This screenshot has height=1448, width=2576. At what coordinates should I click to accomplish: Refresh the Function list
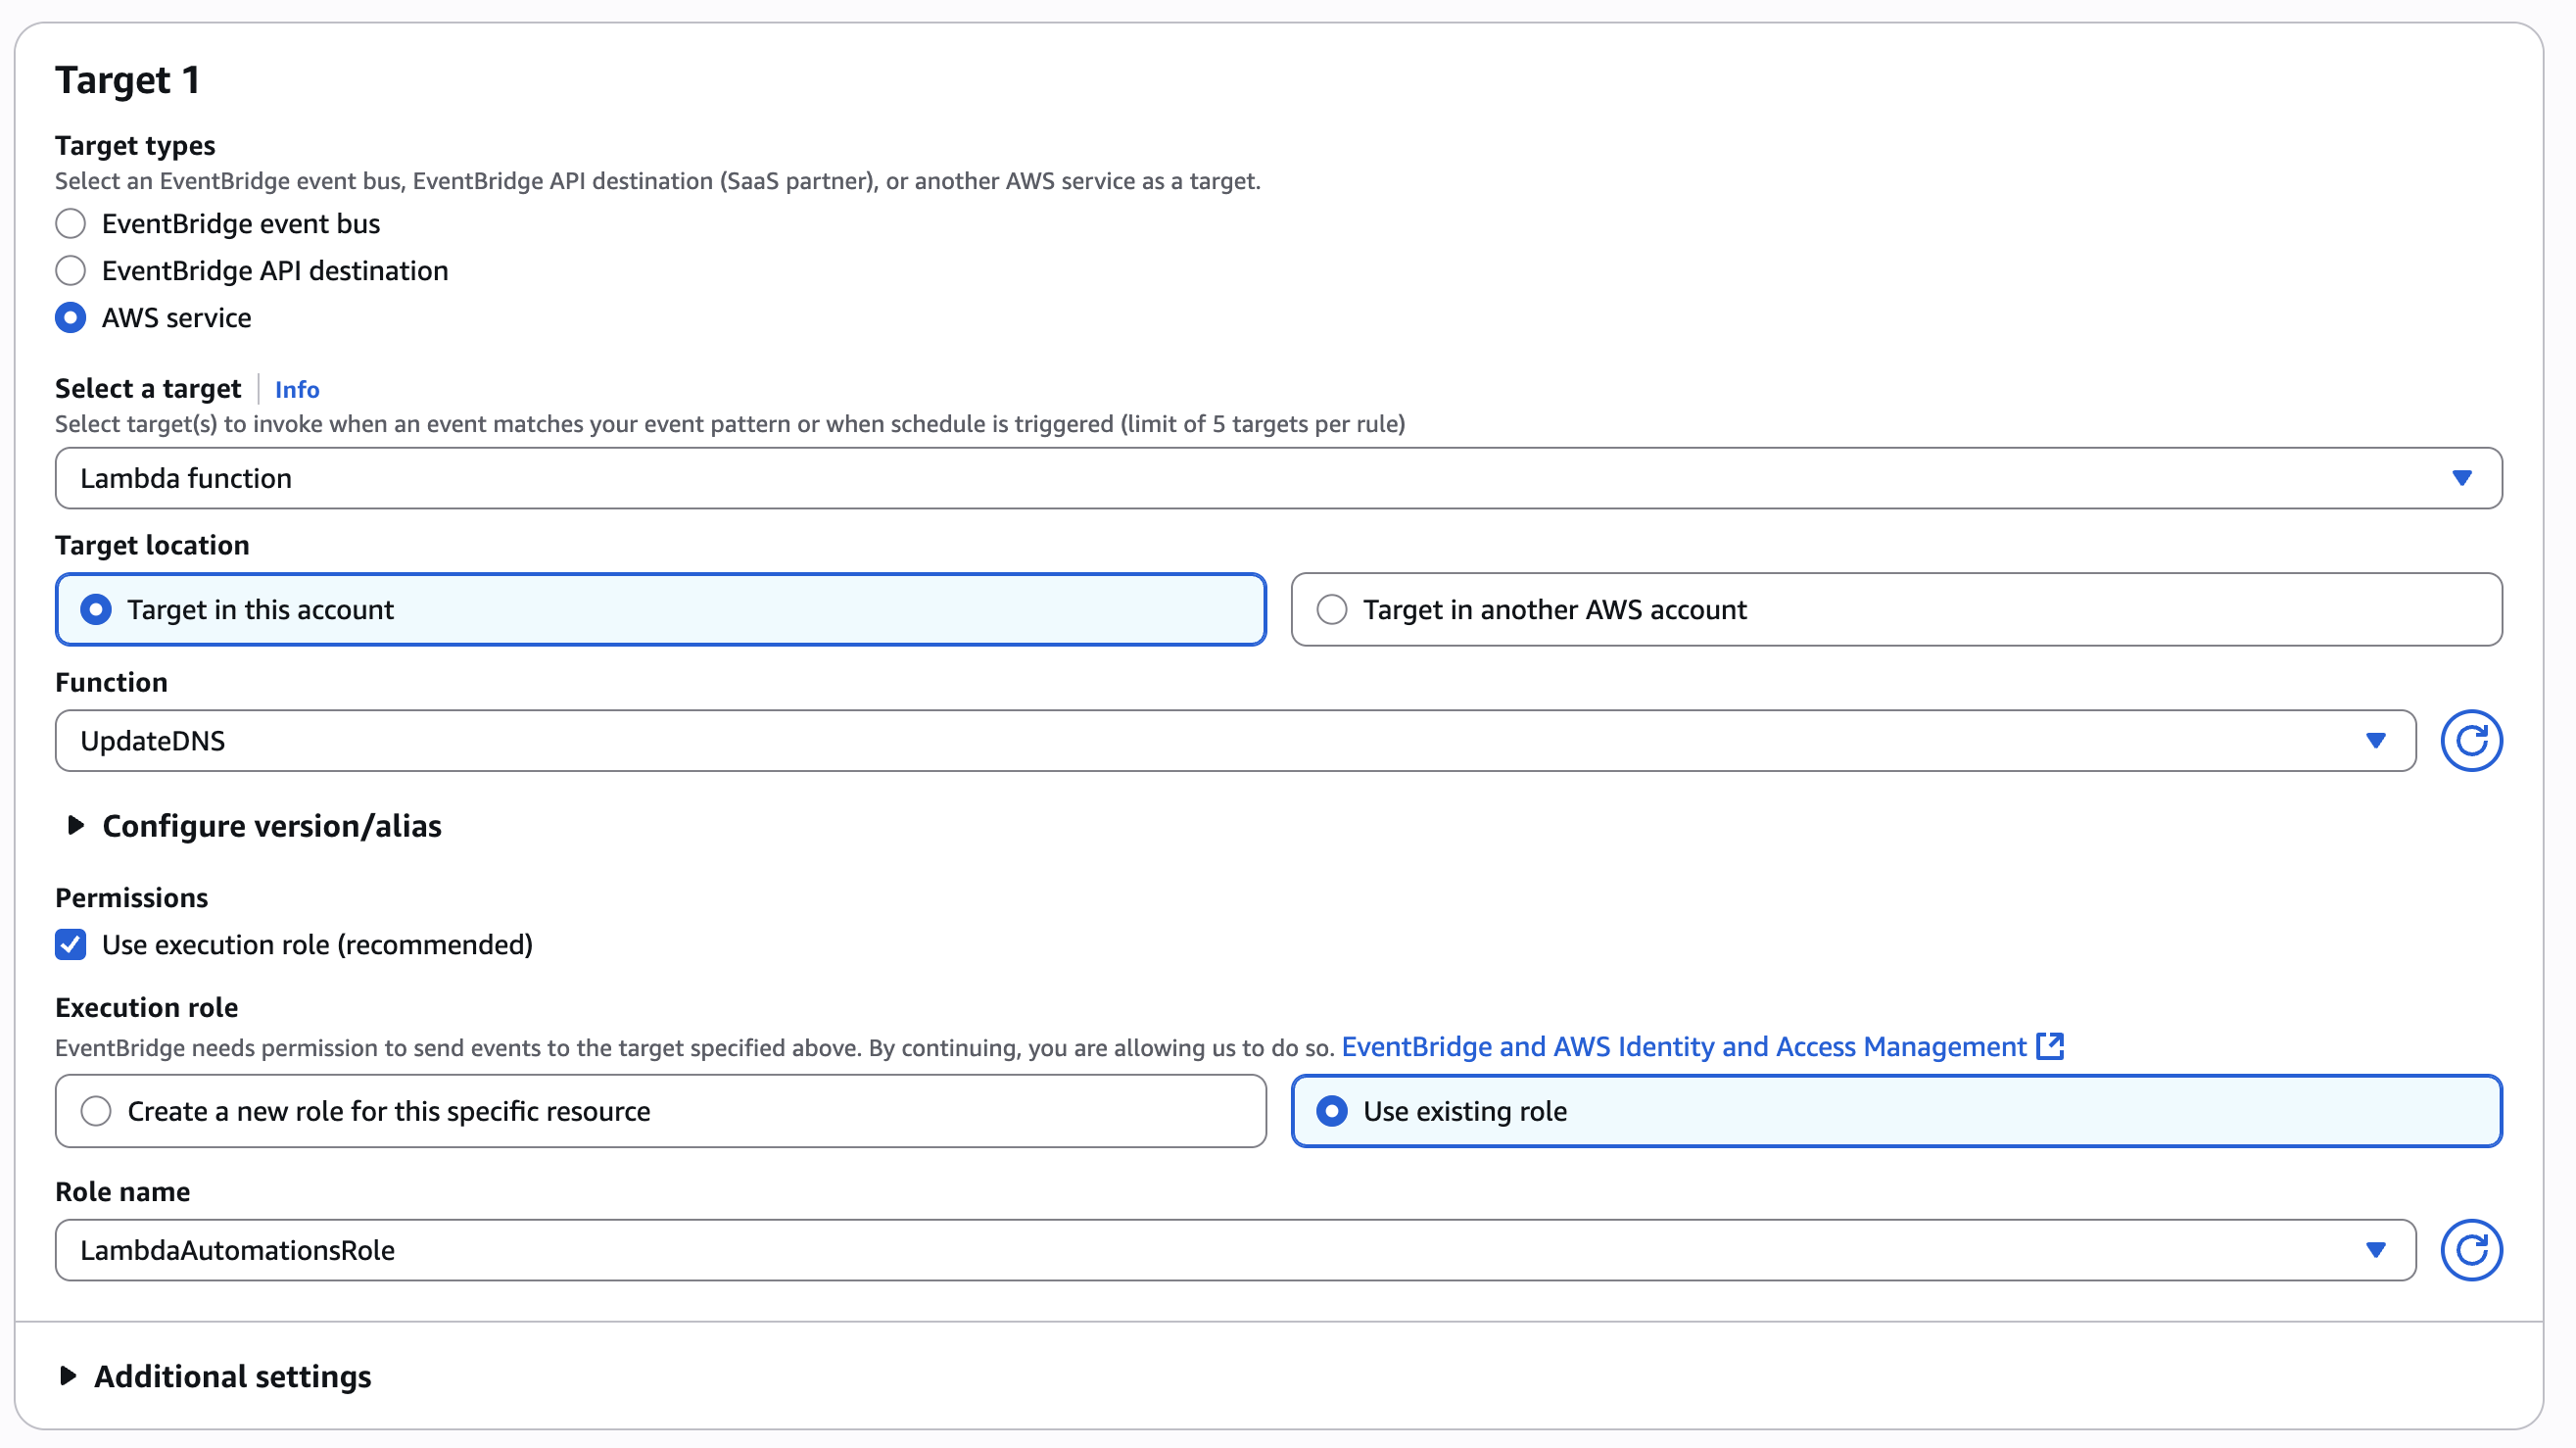(x=2470, y=740)
